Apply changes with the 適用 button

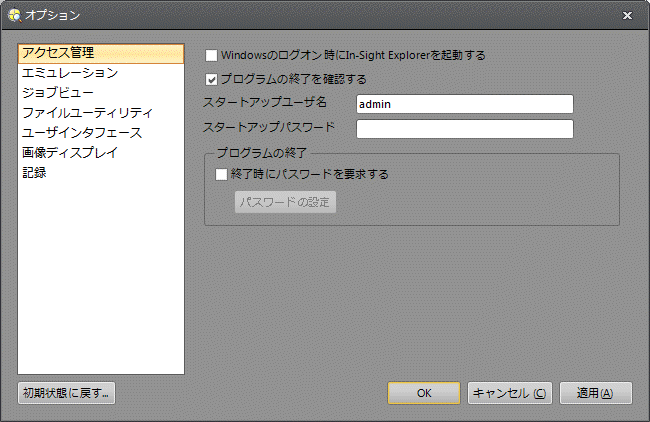point(595,393)
